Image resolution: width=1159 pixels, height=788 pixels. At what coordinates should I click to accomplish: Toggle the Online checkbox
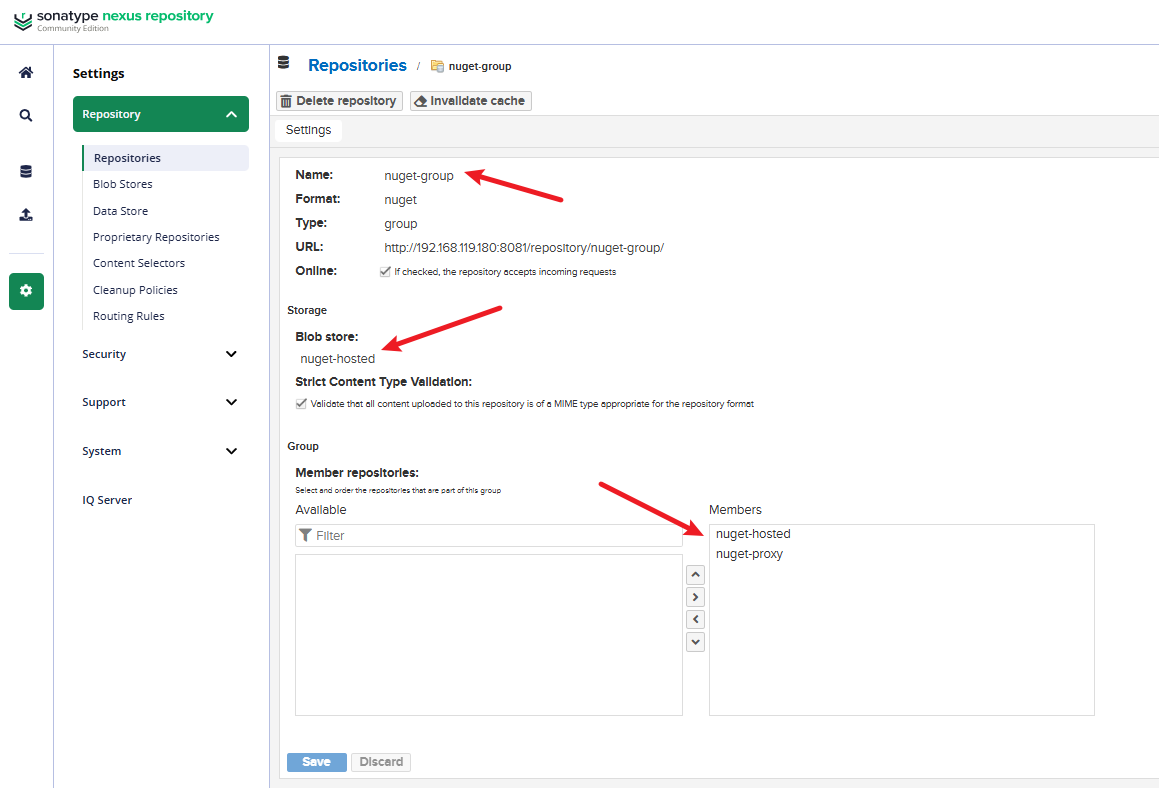[385, 271]
